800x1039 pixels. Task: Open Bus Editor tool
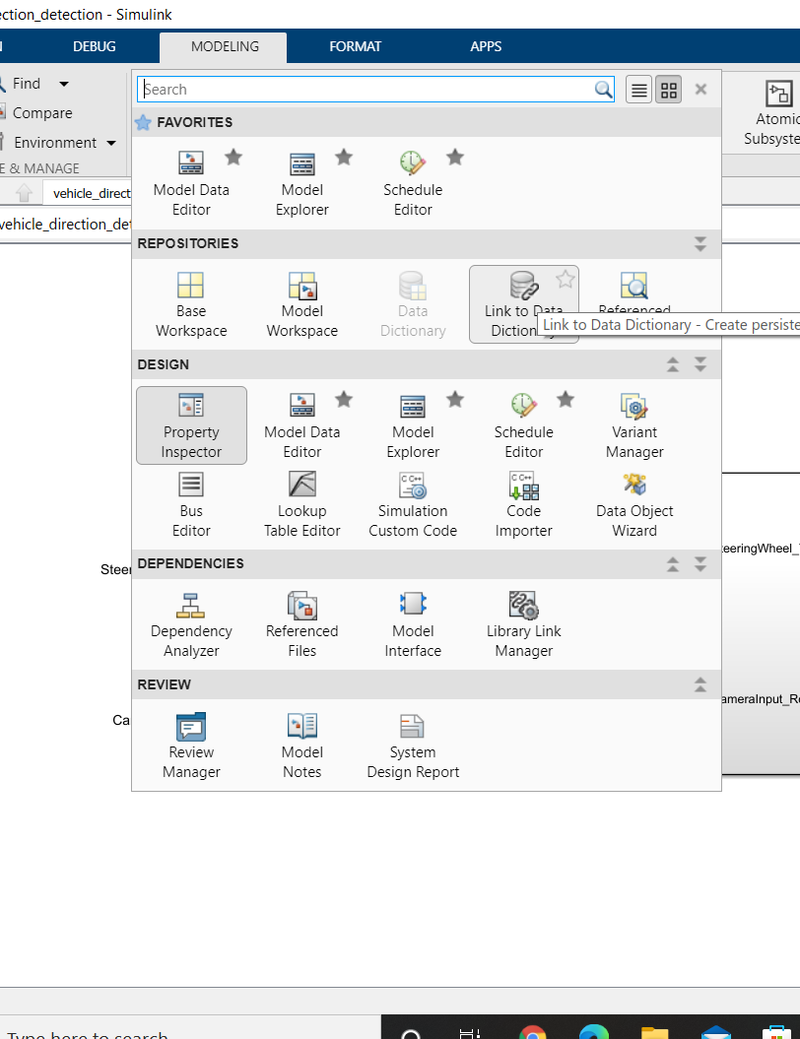[x=191, y=505]
